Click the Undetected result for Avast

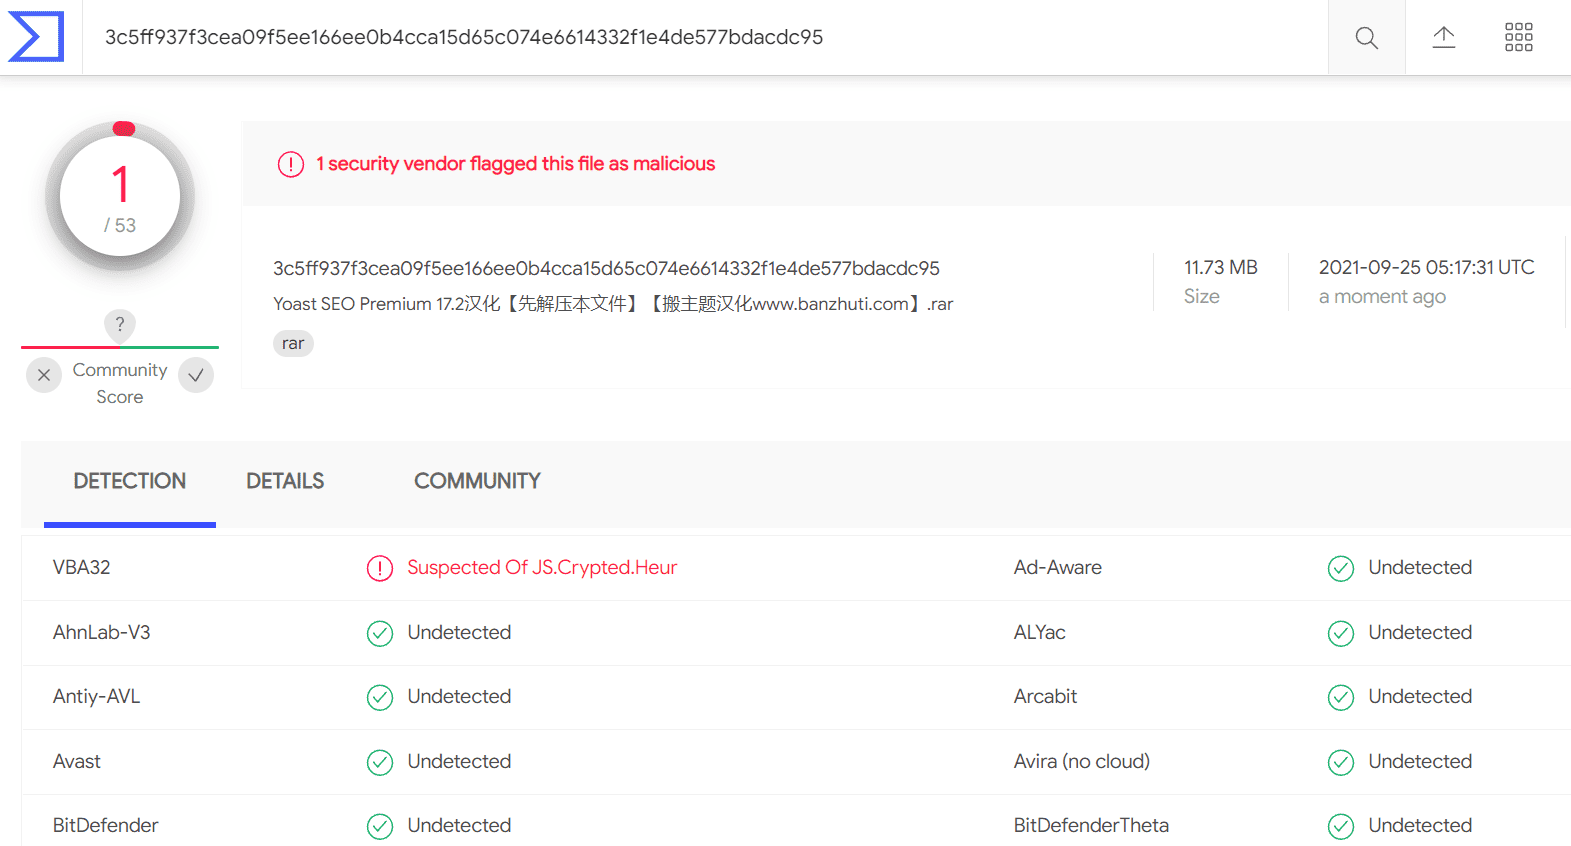[459, 761]
